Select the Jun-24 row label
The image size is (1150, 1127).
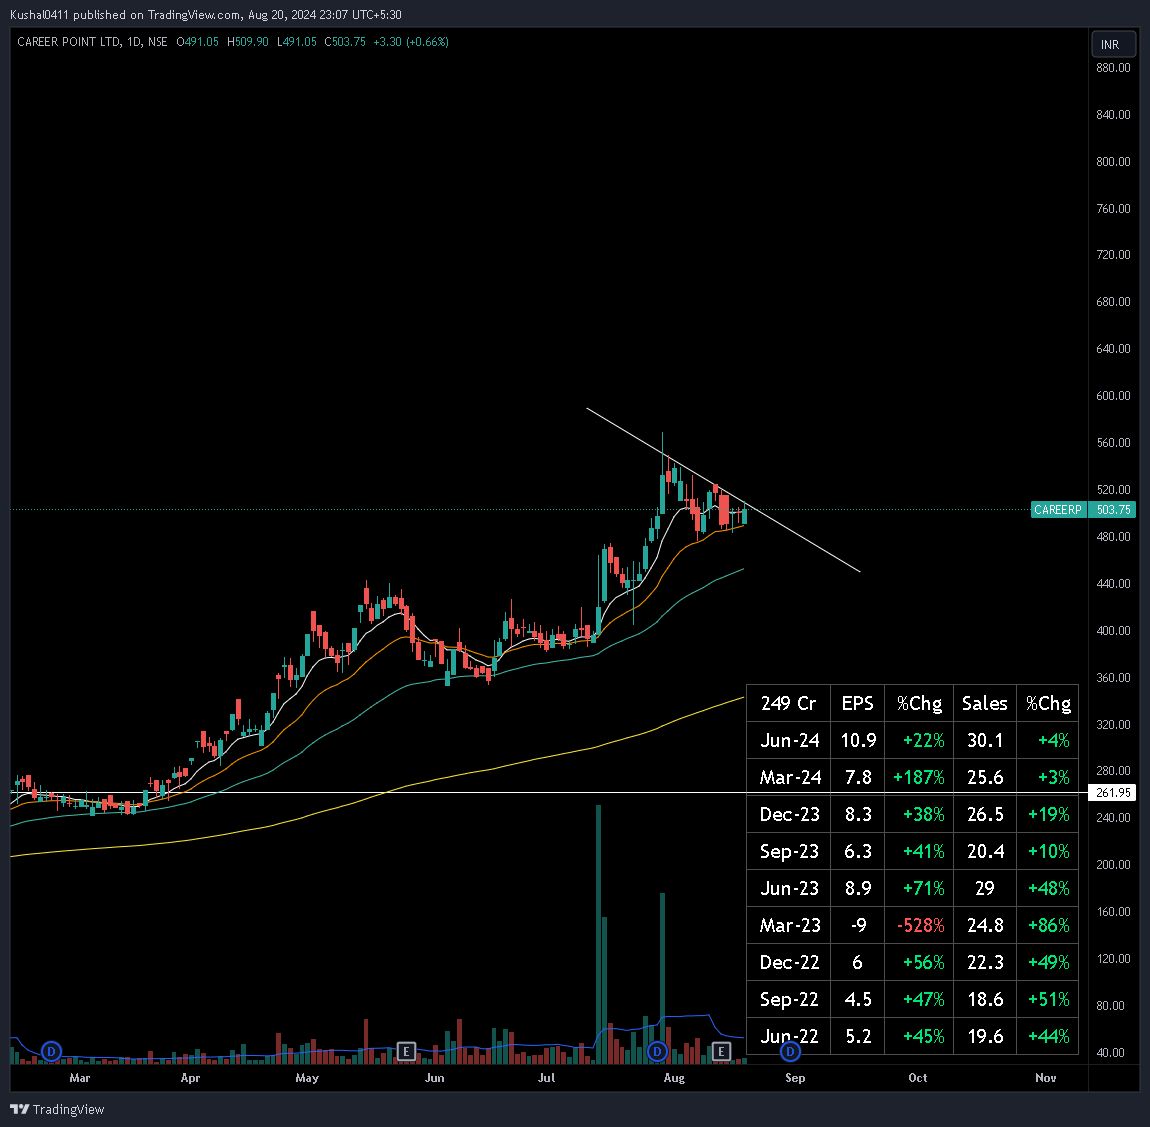click(789, 741)
